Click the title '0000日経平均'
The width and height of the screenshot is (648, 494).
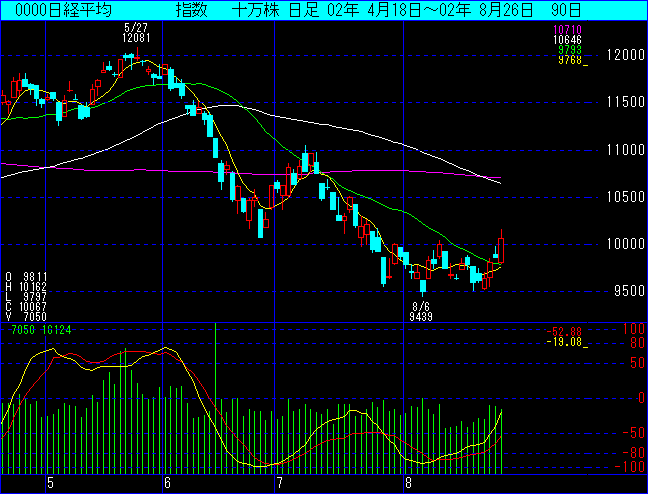tap(63, 10)
